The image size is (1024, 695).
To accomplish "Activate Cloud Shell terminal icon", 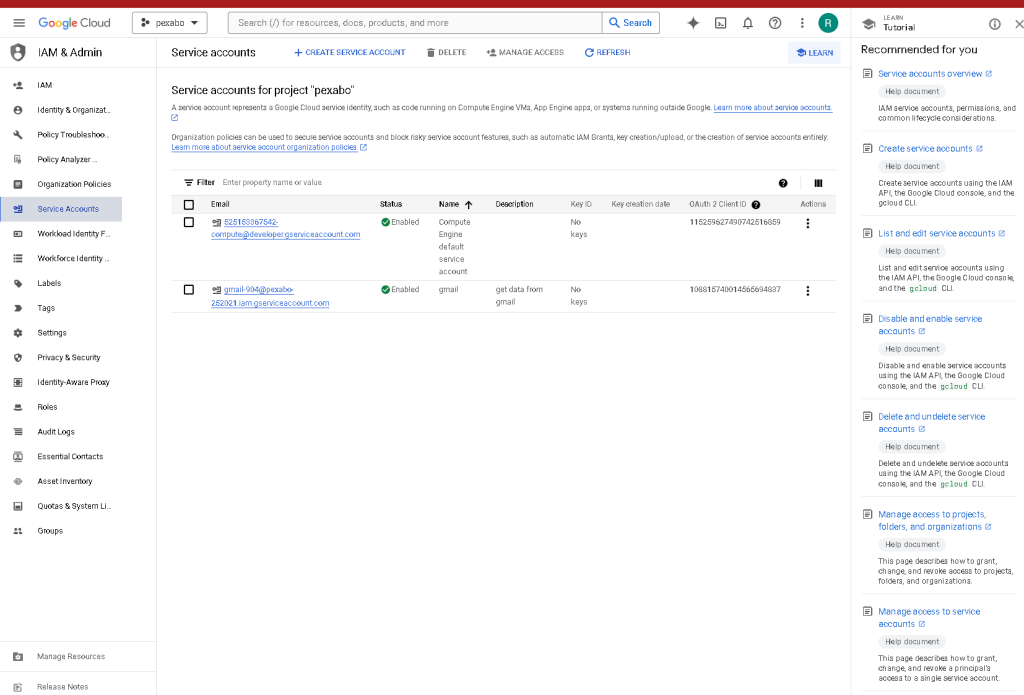I will 720,23.
